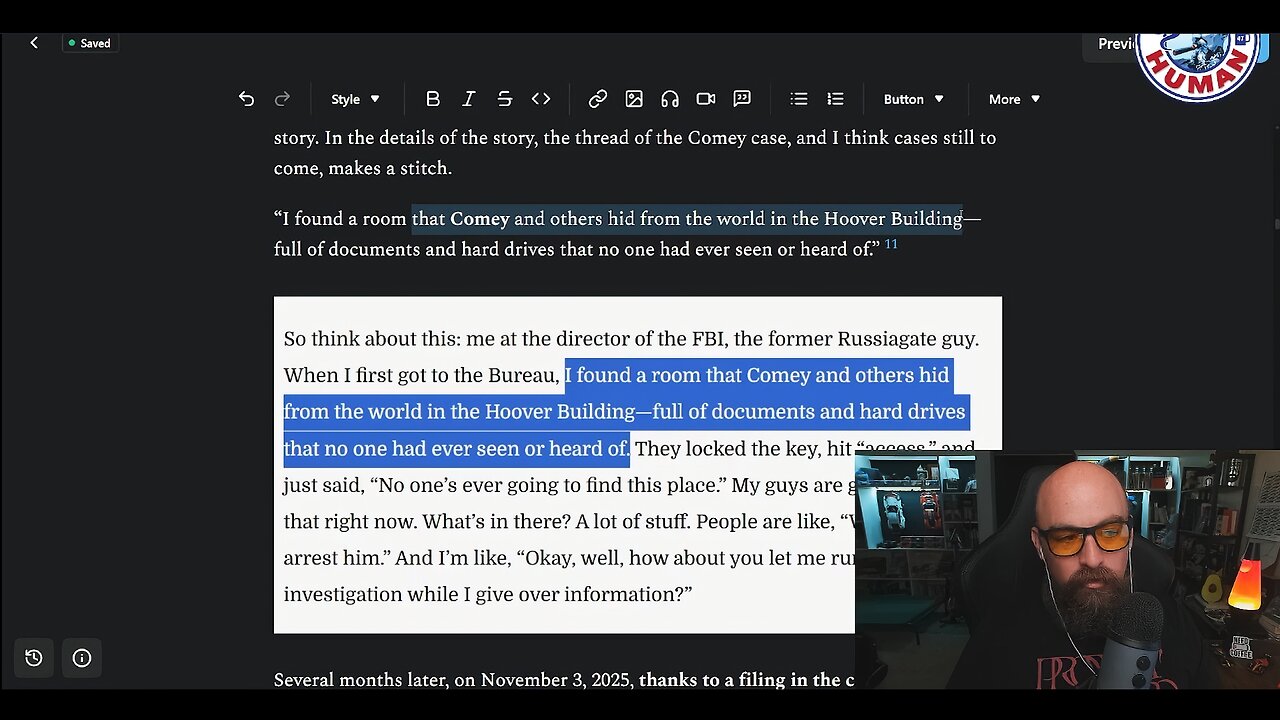Click the text 'makes a stitch.'
This screenshot has width=1280, height=720.
(x=390, y=168)
